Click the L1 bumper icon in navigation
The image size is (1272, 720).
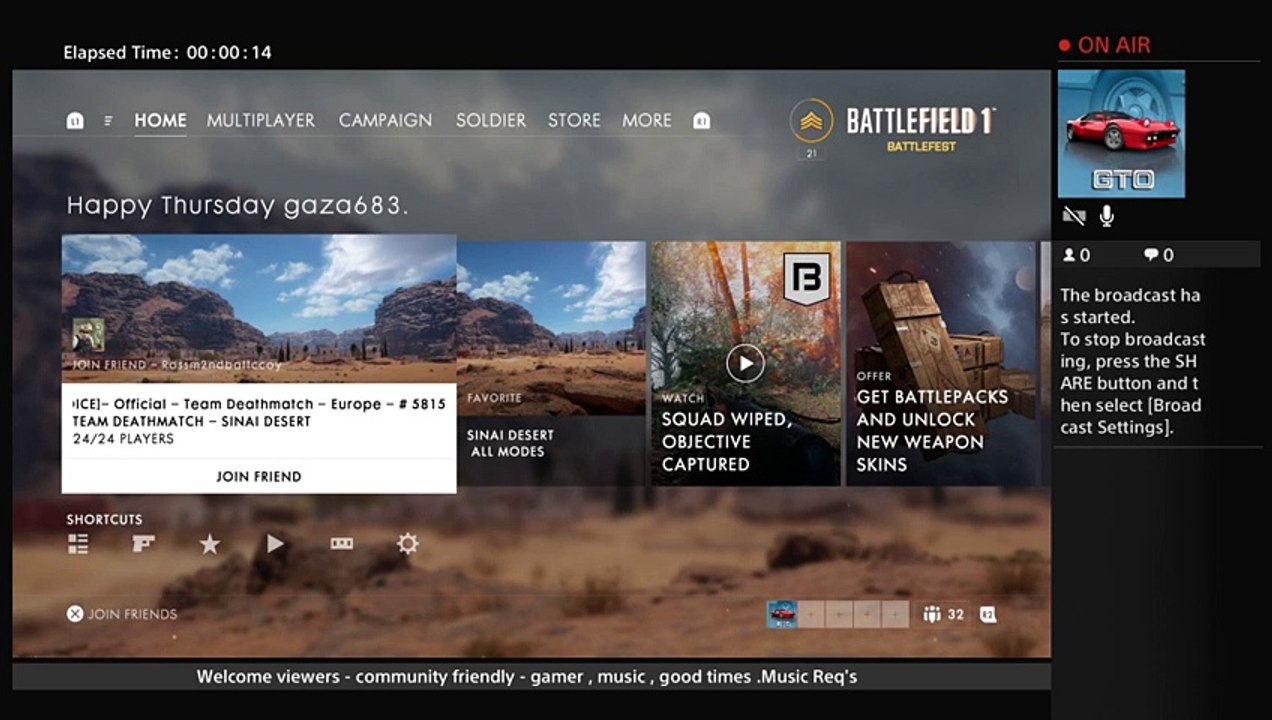tap(75, 121)
